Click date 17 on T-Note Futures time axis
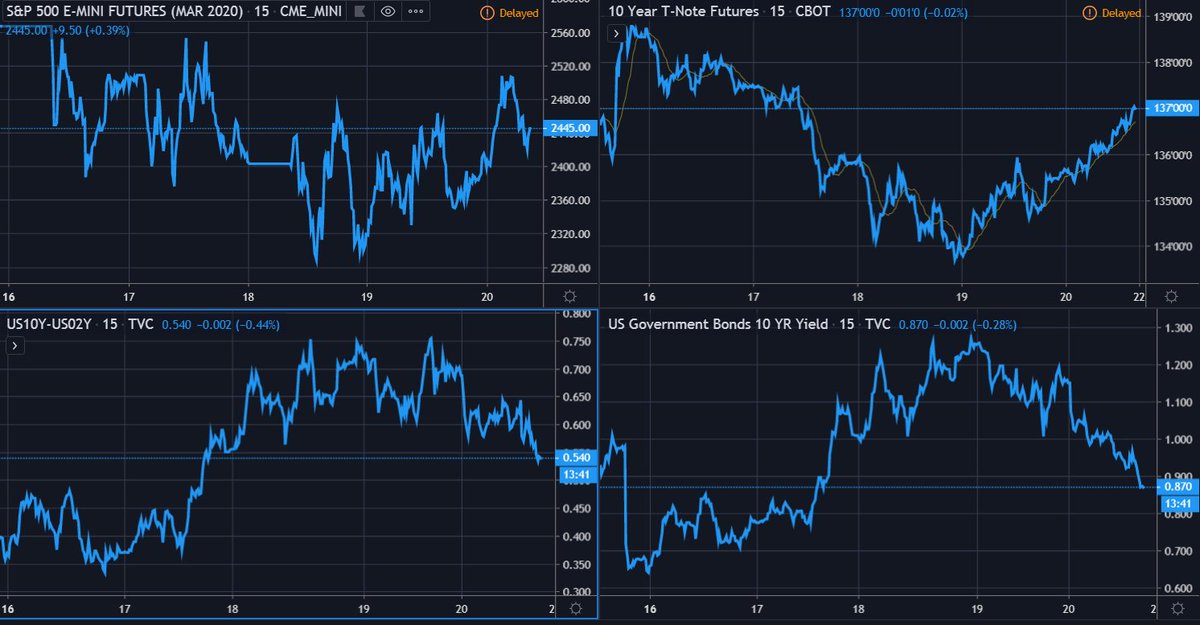Viewport: 1200px width, 625px height. click(x=754, y=297)
